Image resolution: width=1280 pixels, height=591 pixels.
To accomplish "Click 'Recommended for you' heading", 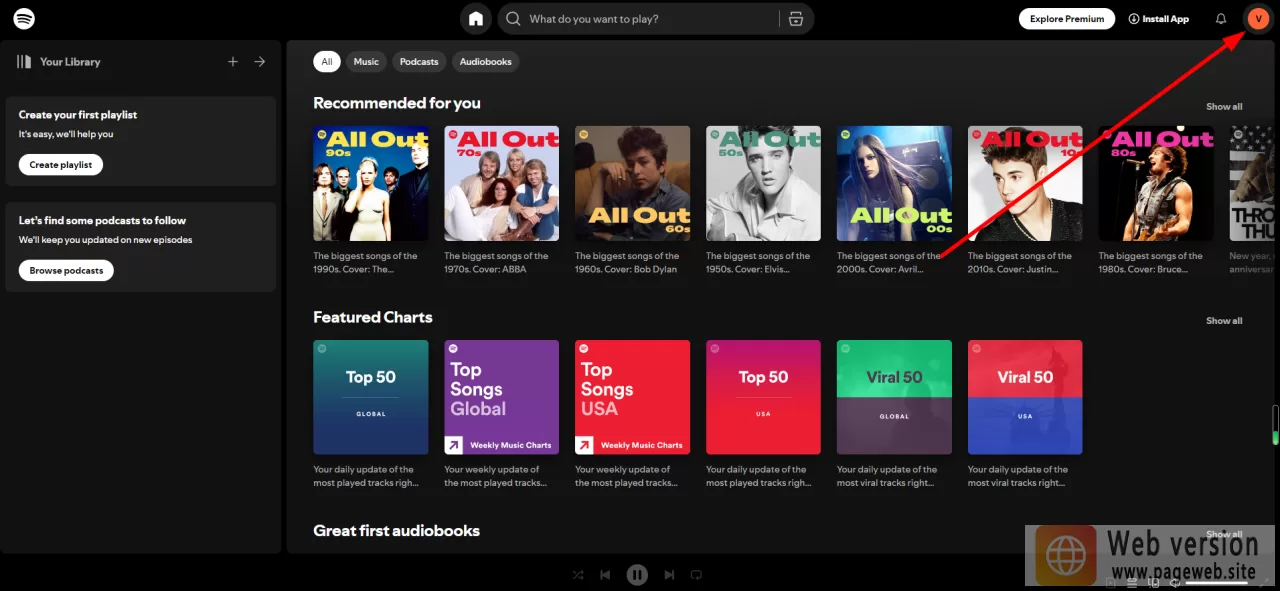I will coord(397,103).
